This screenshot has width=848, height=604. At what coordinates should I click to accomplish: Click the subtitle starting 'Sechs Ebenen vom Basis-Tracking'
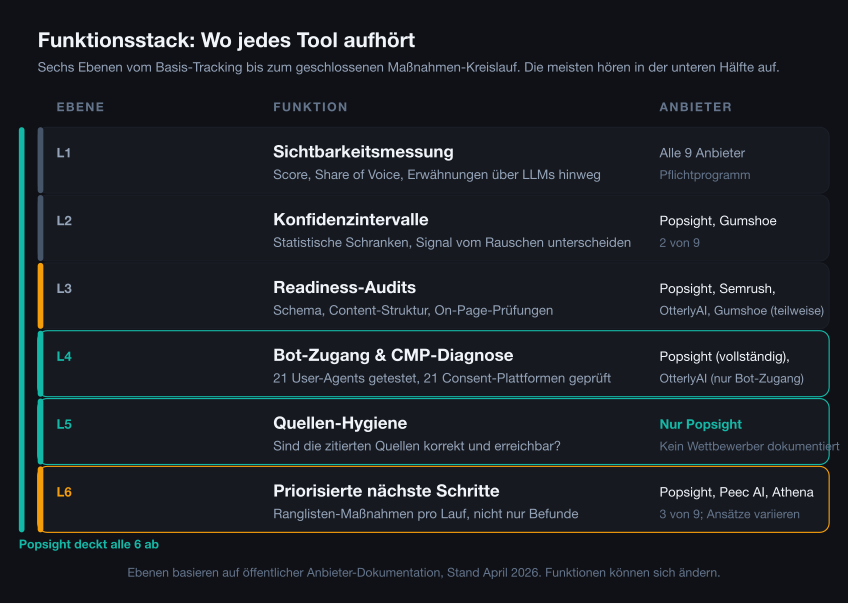click(x=408, y=68)
